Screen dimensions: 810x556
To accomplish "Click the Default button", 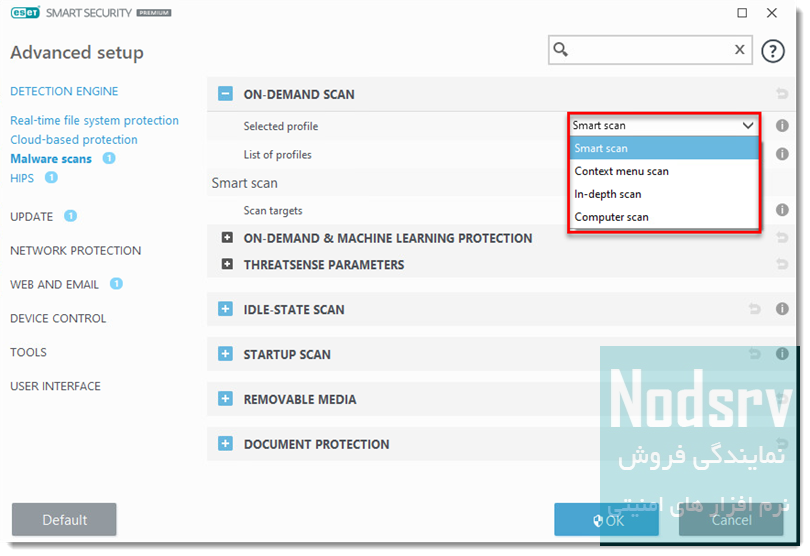I will [x=64, y=520].
